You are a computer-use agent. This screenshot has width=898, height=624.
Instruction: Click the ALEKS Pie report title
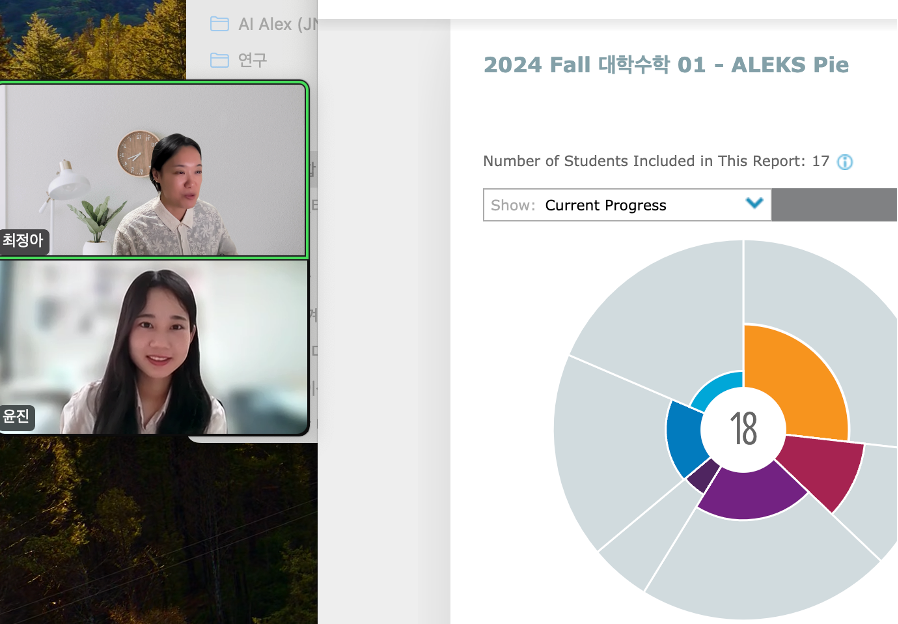pos(666,65)
